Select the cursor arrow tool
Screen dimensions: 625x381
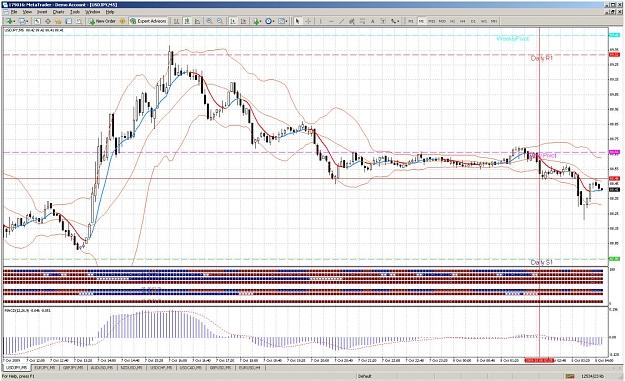[x=297, y=21]
